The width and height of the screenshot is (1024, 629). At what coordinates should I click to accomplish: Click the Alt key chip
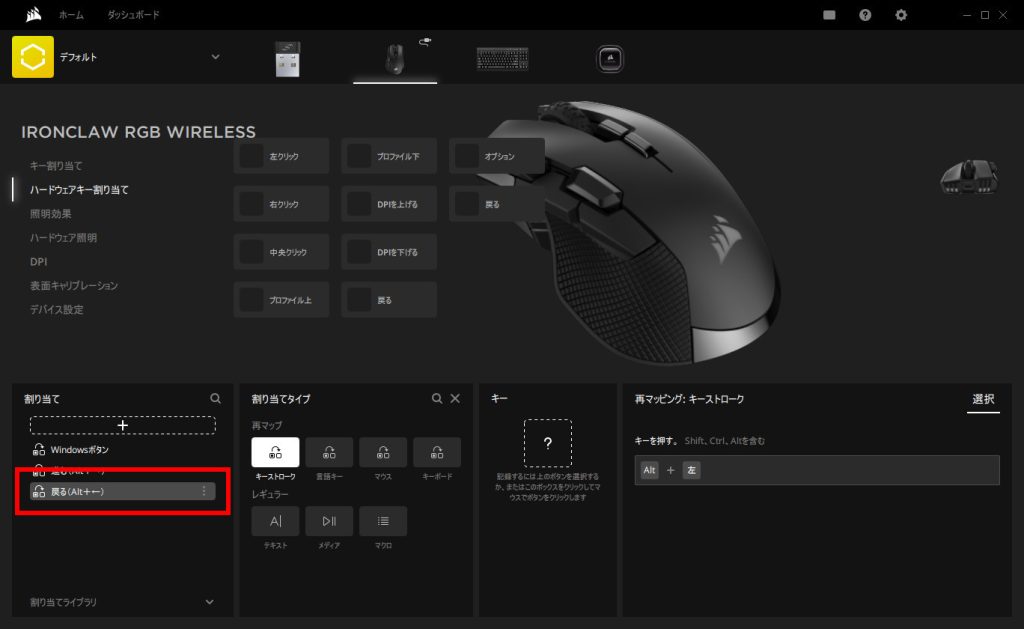[x=649, y=470]
